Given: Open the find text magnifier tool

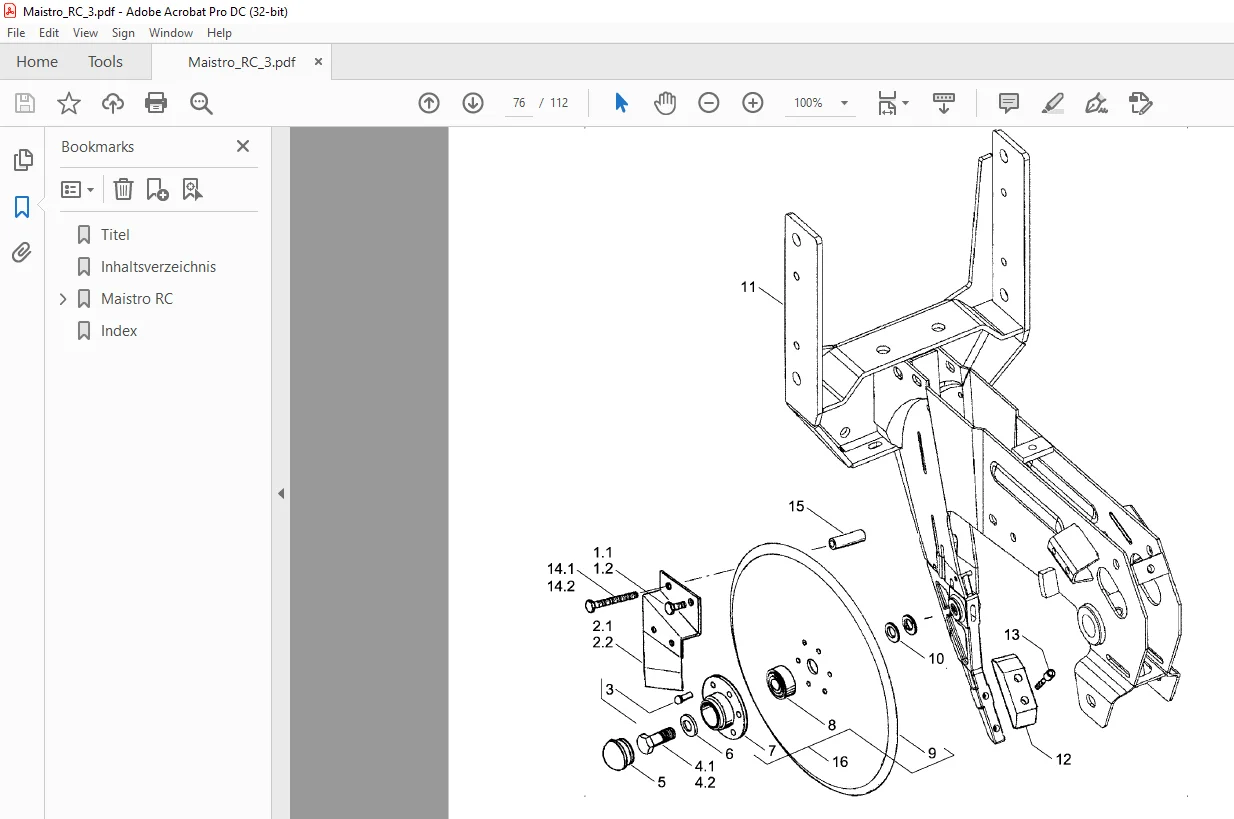Looking at the screenshot, I should tap(202, 103).
